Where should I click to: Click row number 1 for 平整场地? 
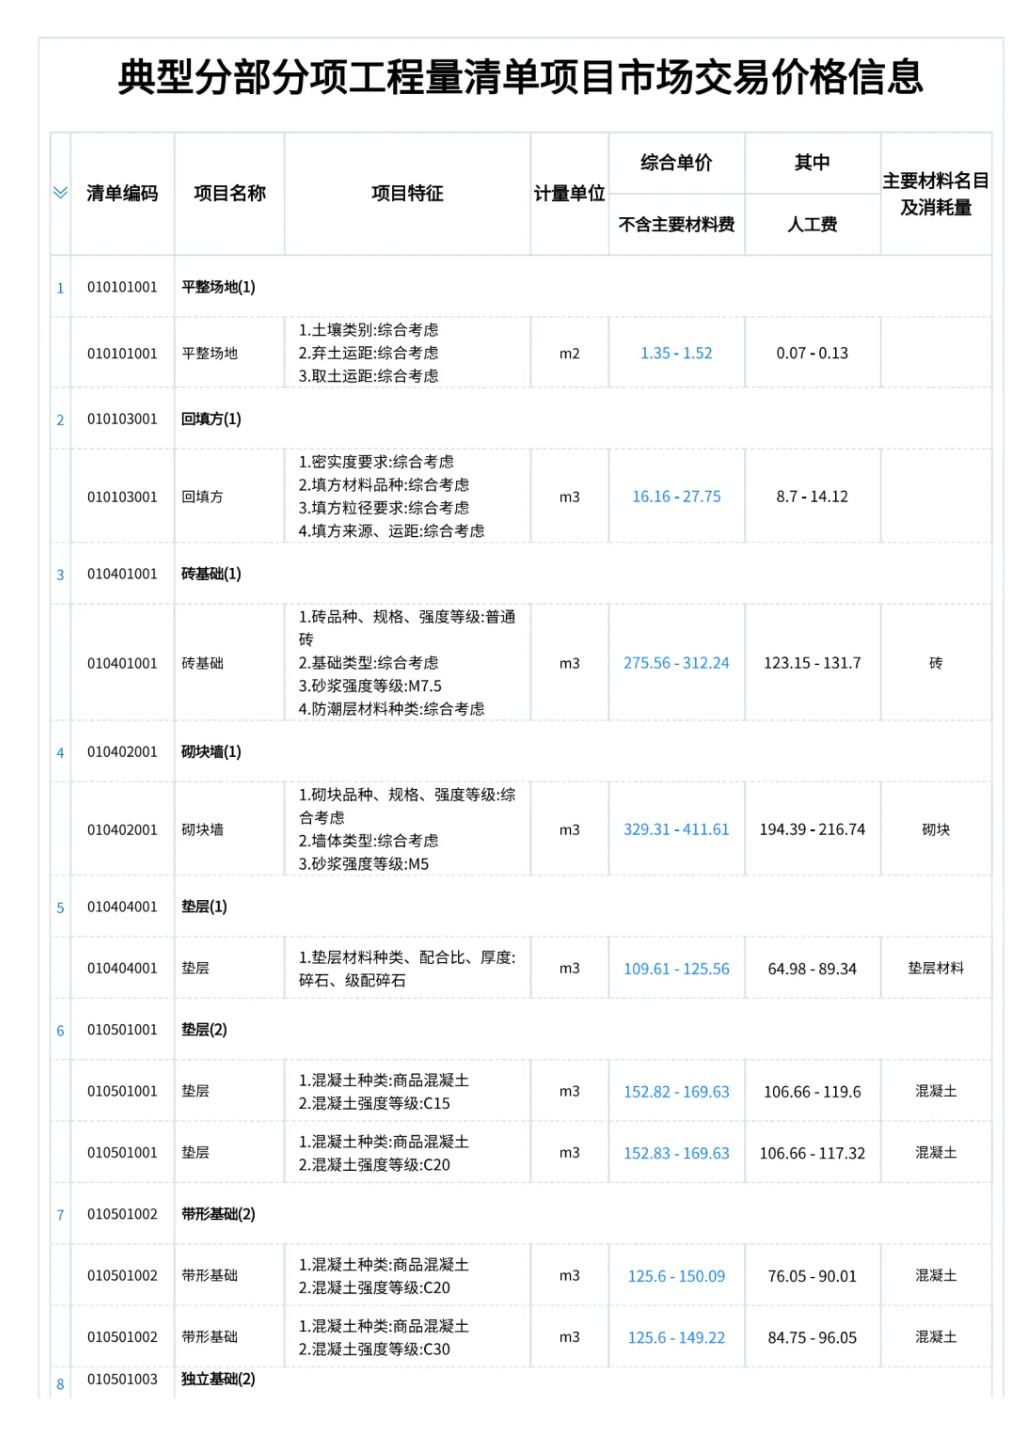point(60,288)
